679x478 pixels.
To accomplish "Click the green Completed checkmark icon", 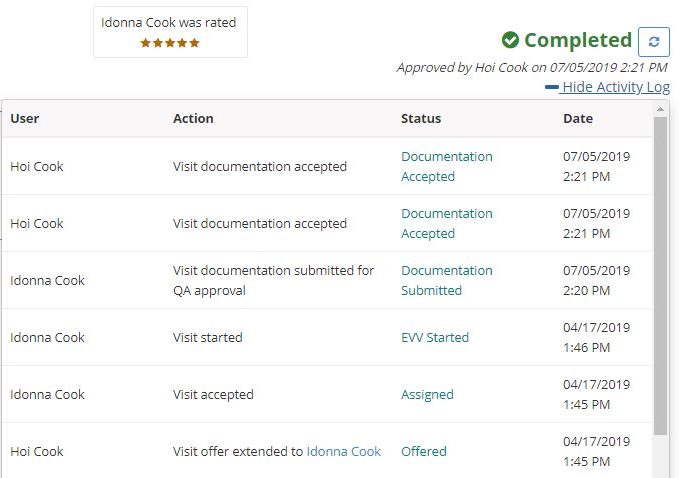I will pyautogui.click(x=510, y=41).
